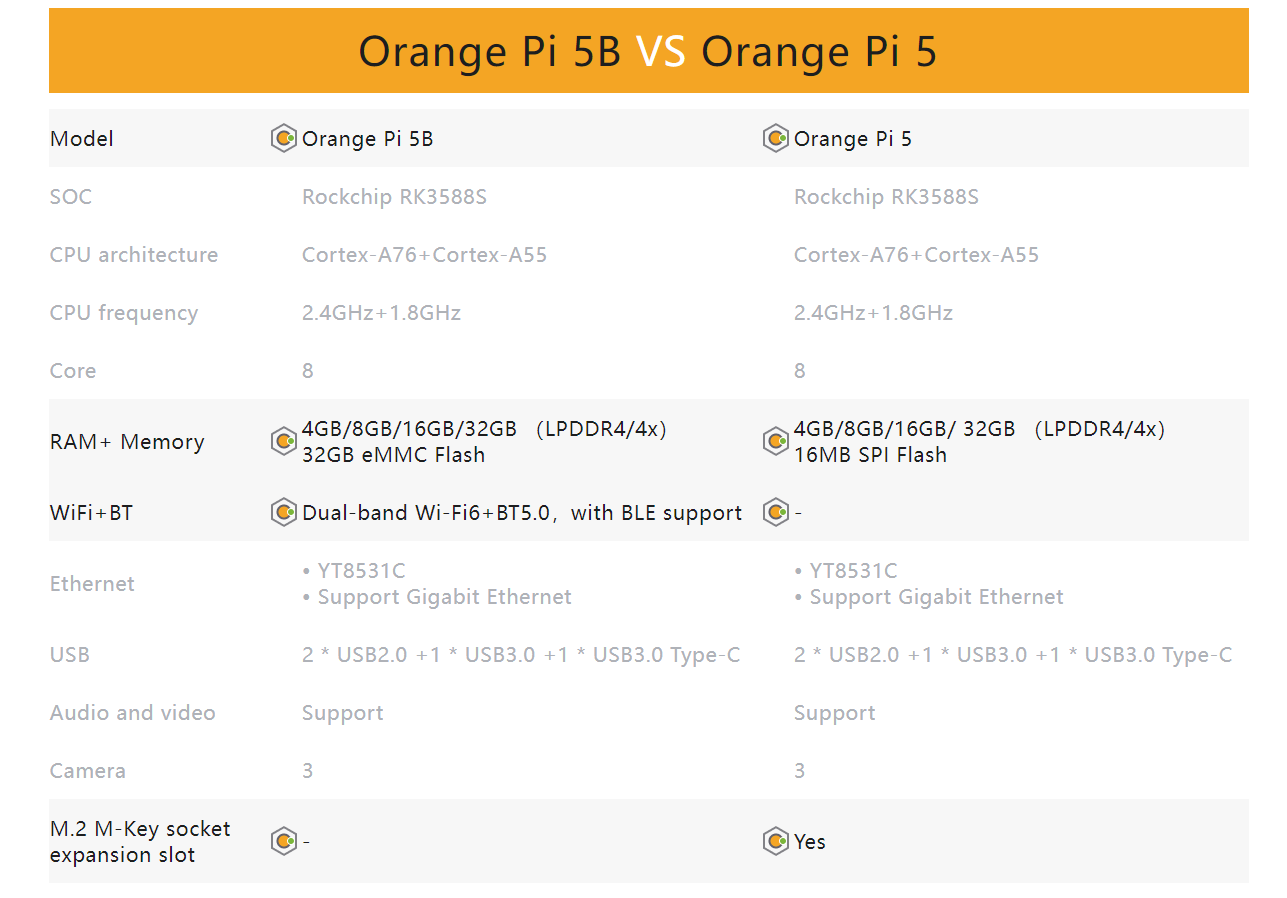Click 'Support' in Orange Pi 5 audio row
The width and height of the screenshot is (1287, 898).
(834, 713)
